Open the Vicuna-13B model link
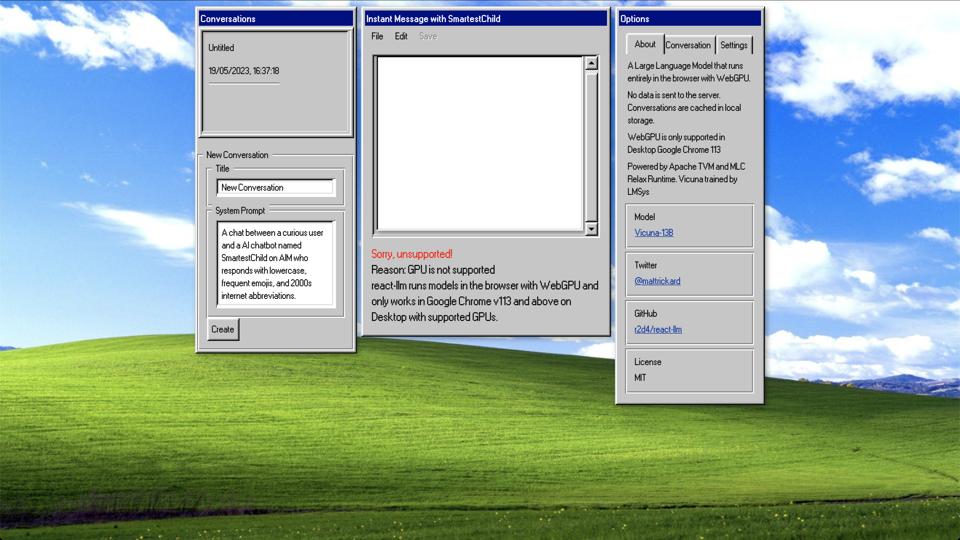 tap(654, 233)
